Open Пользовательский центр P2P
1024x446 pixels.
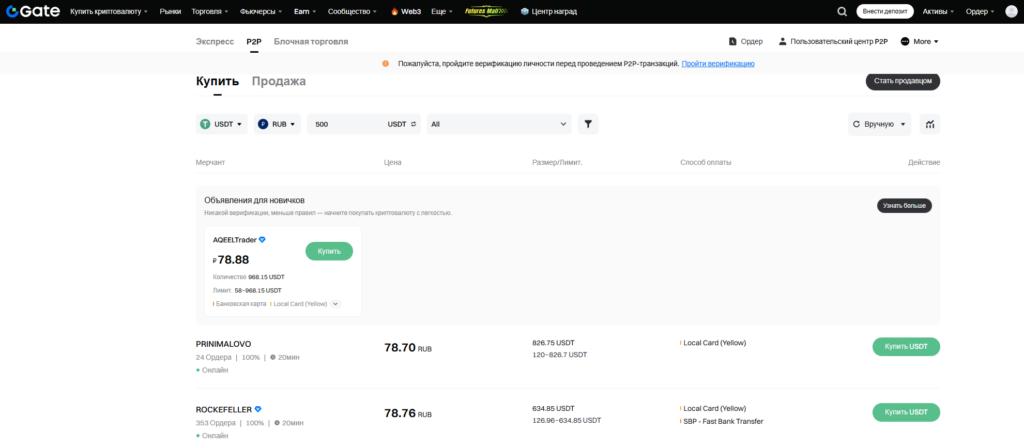832,41
